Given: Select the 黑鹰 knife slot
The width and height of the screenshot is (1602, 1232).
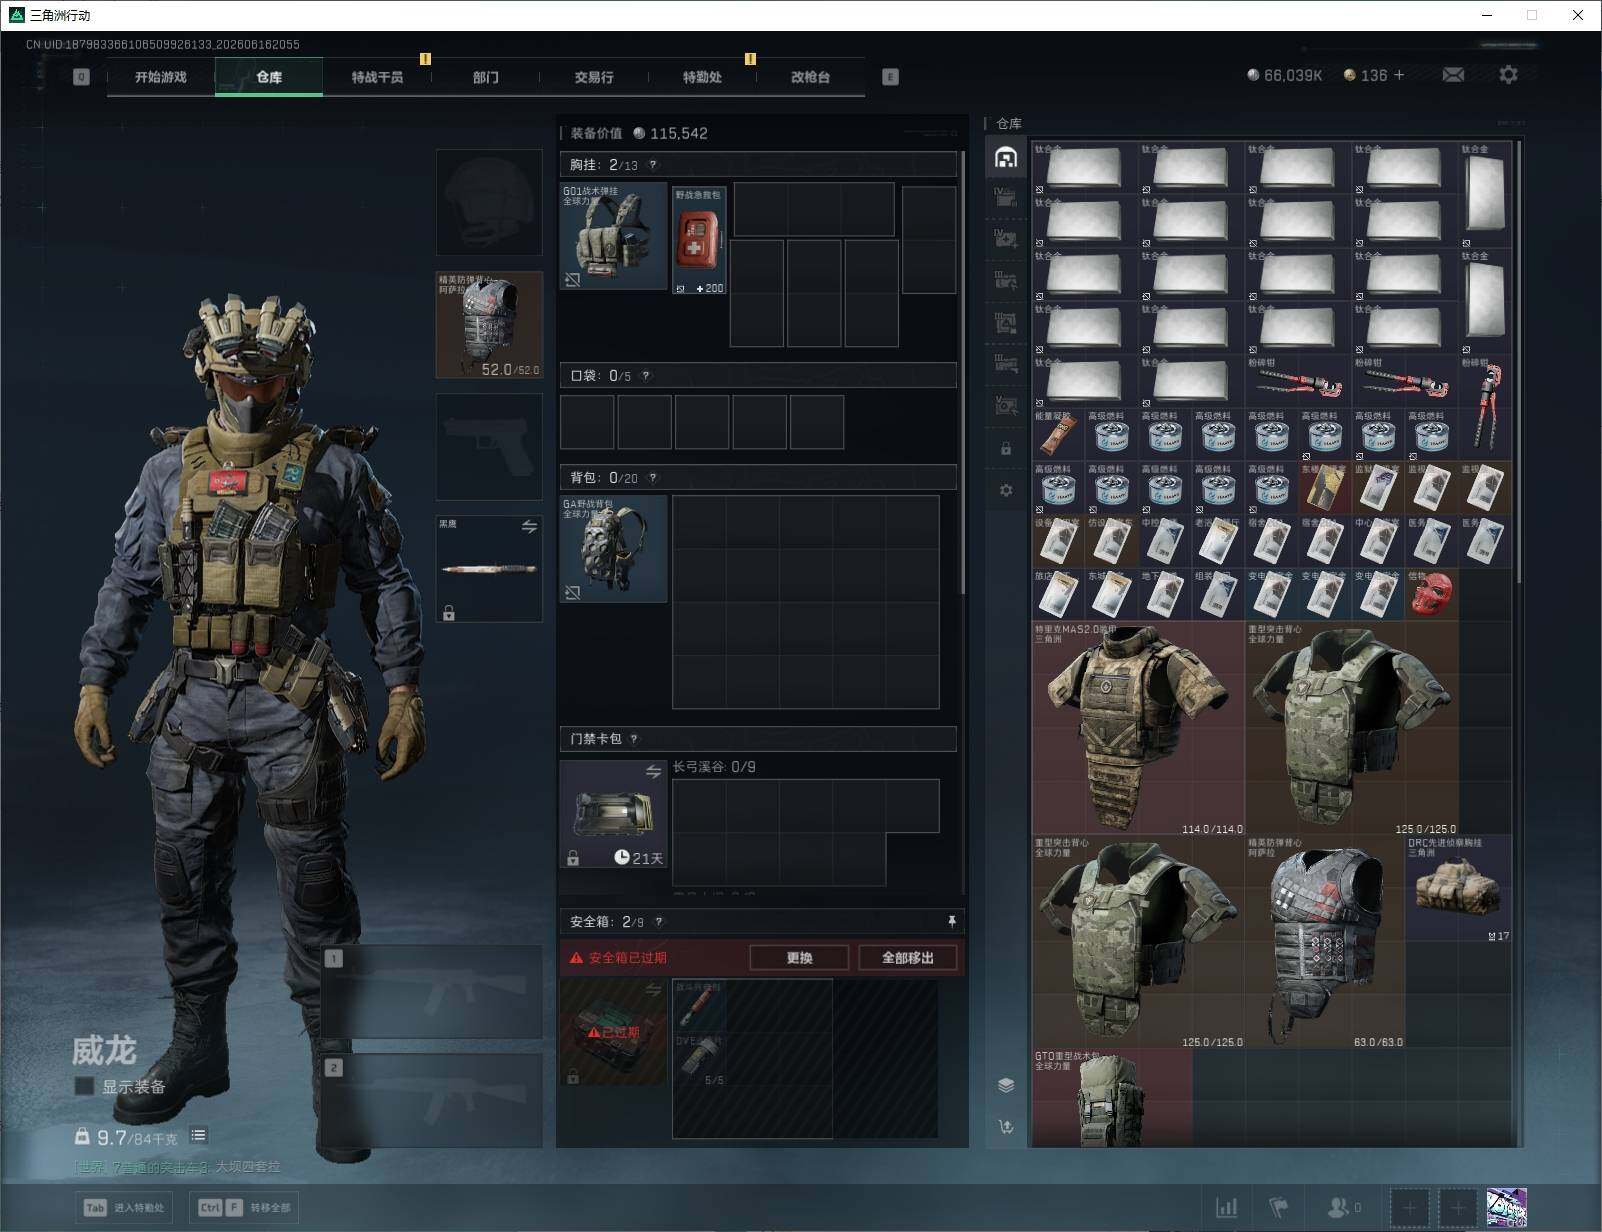Looking at the screenshot, I should pyautogui.click(x=489, y=569).
